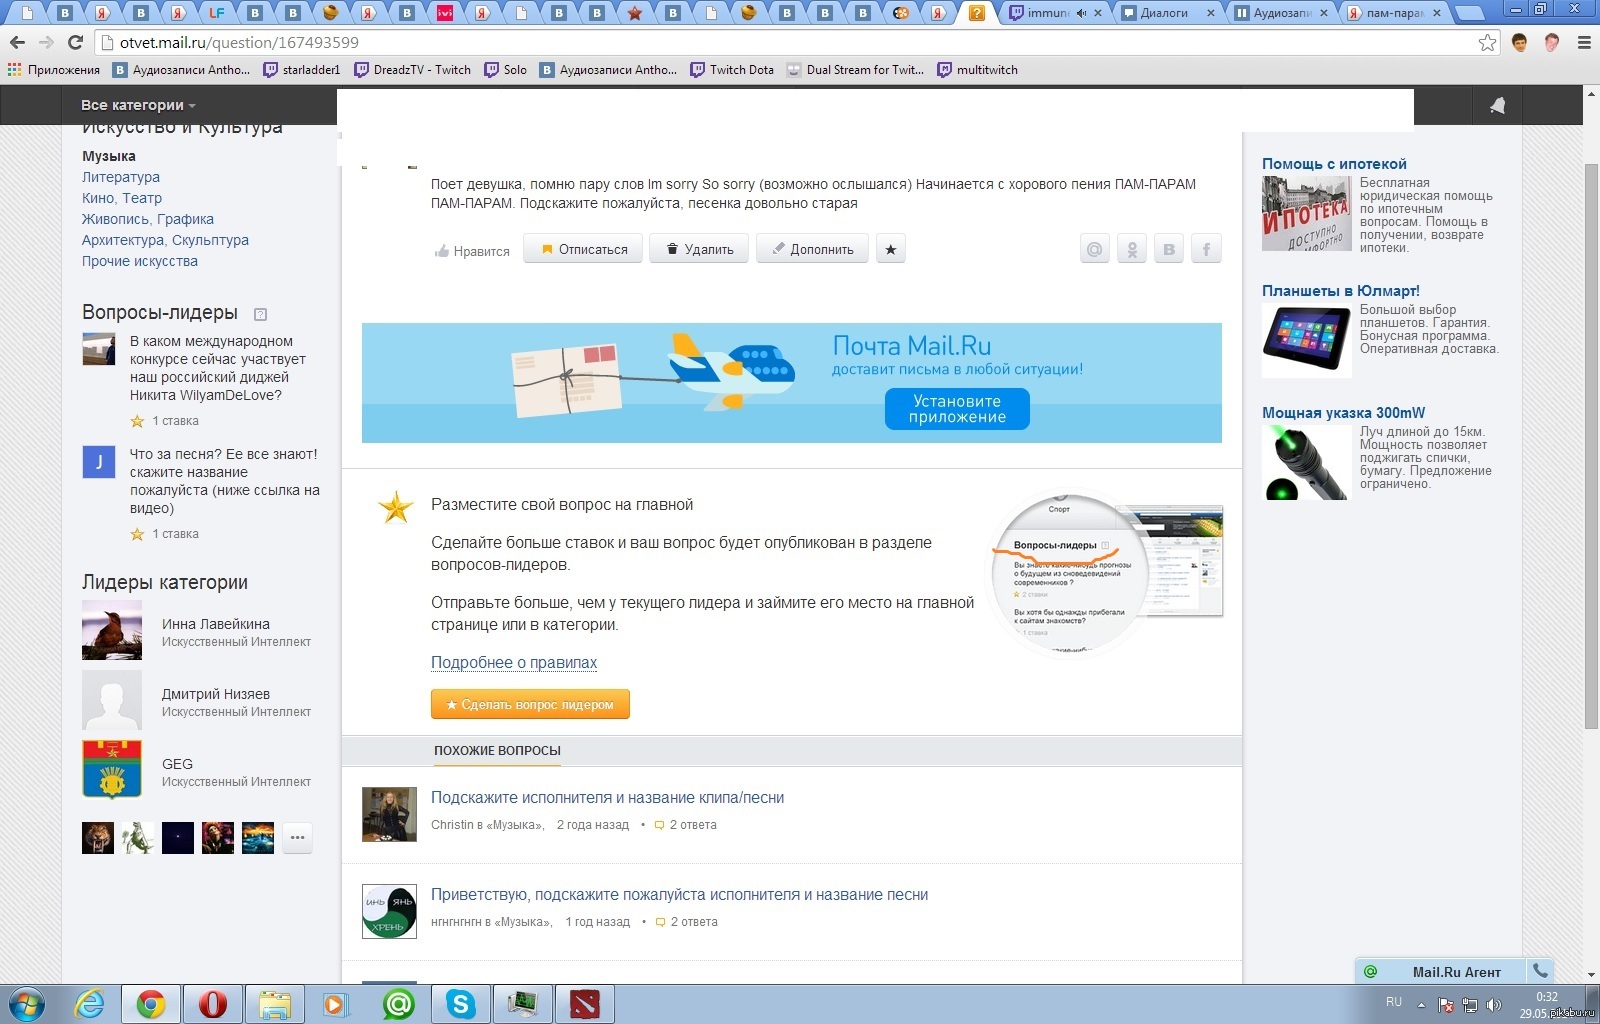Expand the Все категории dropdown
1600x1024 pixels.
[138, 105]
